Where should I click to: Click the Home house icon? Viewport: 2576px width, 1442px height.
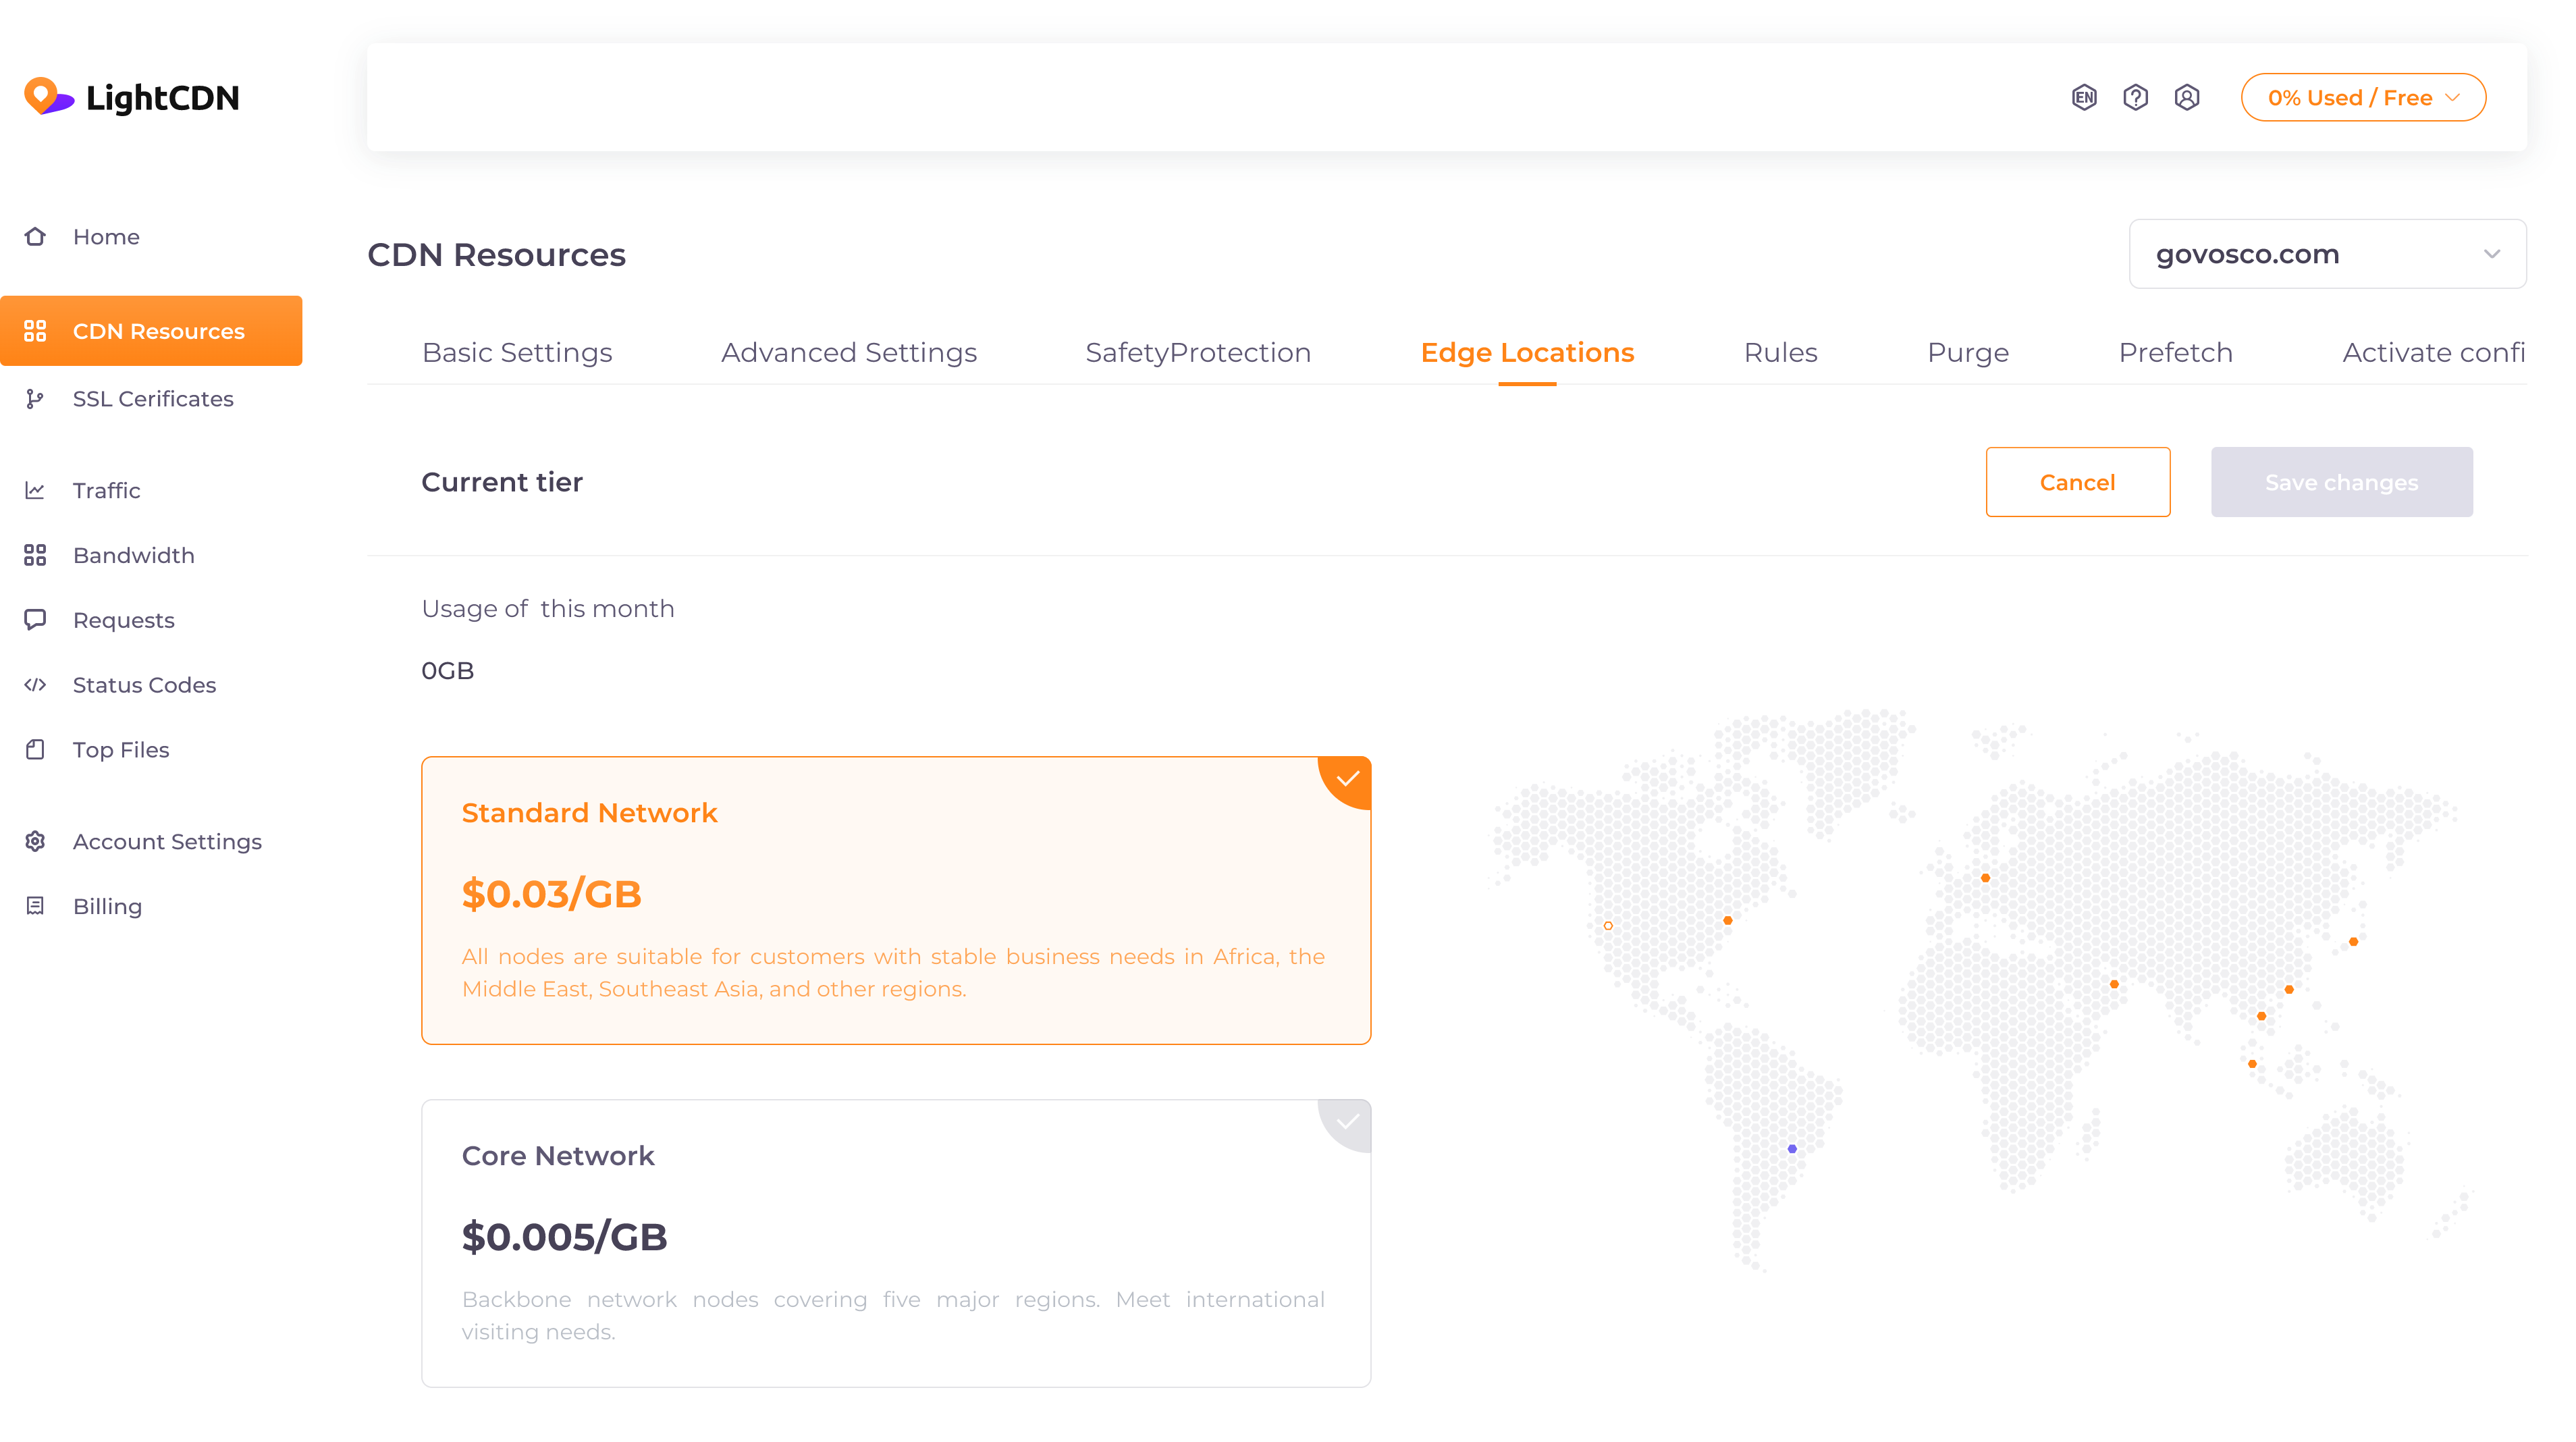(x=35, y=237)
